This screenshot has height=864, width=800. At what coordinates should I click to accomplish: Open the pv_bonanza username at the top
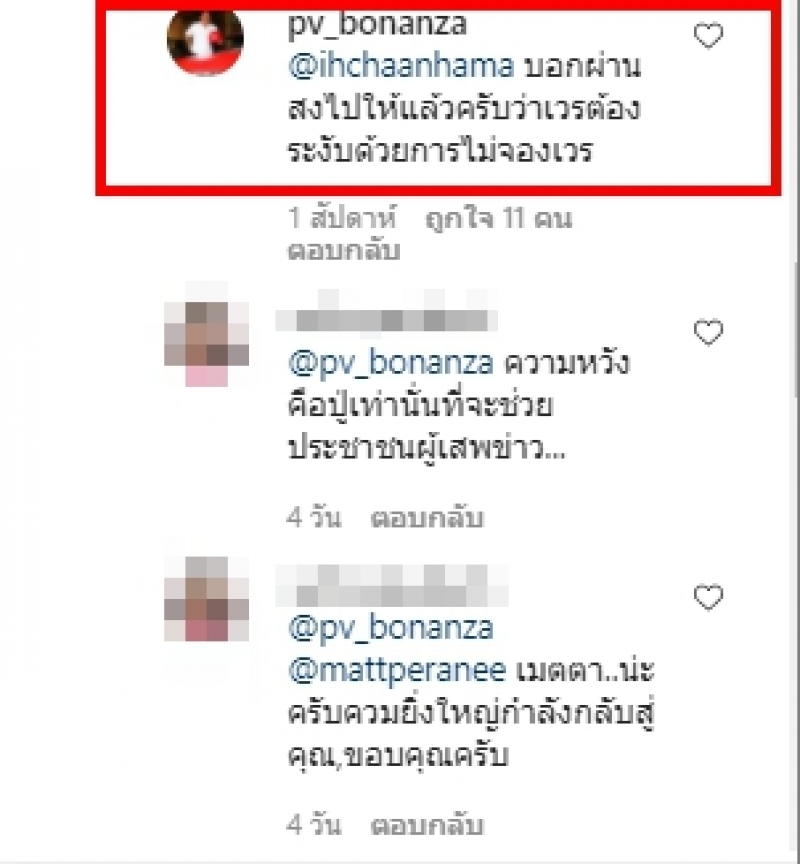pyautogui.click(x=377, y=25)
